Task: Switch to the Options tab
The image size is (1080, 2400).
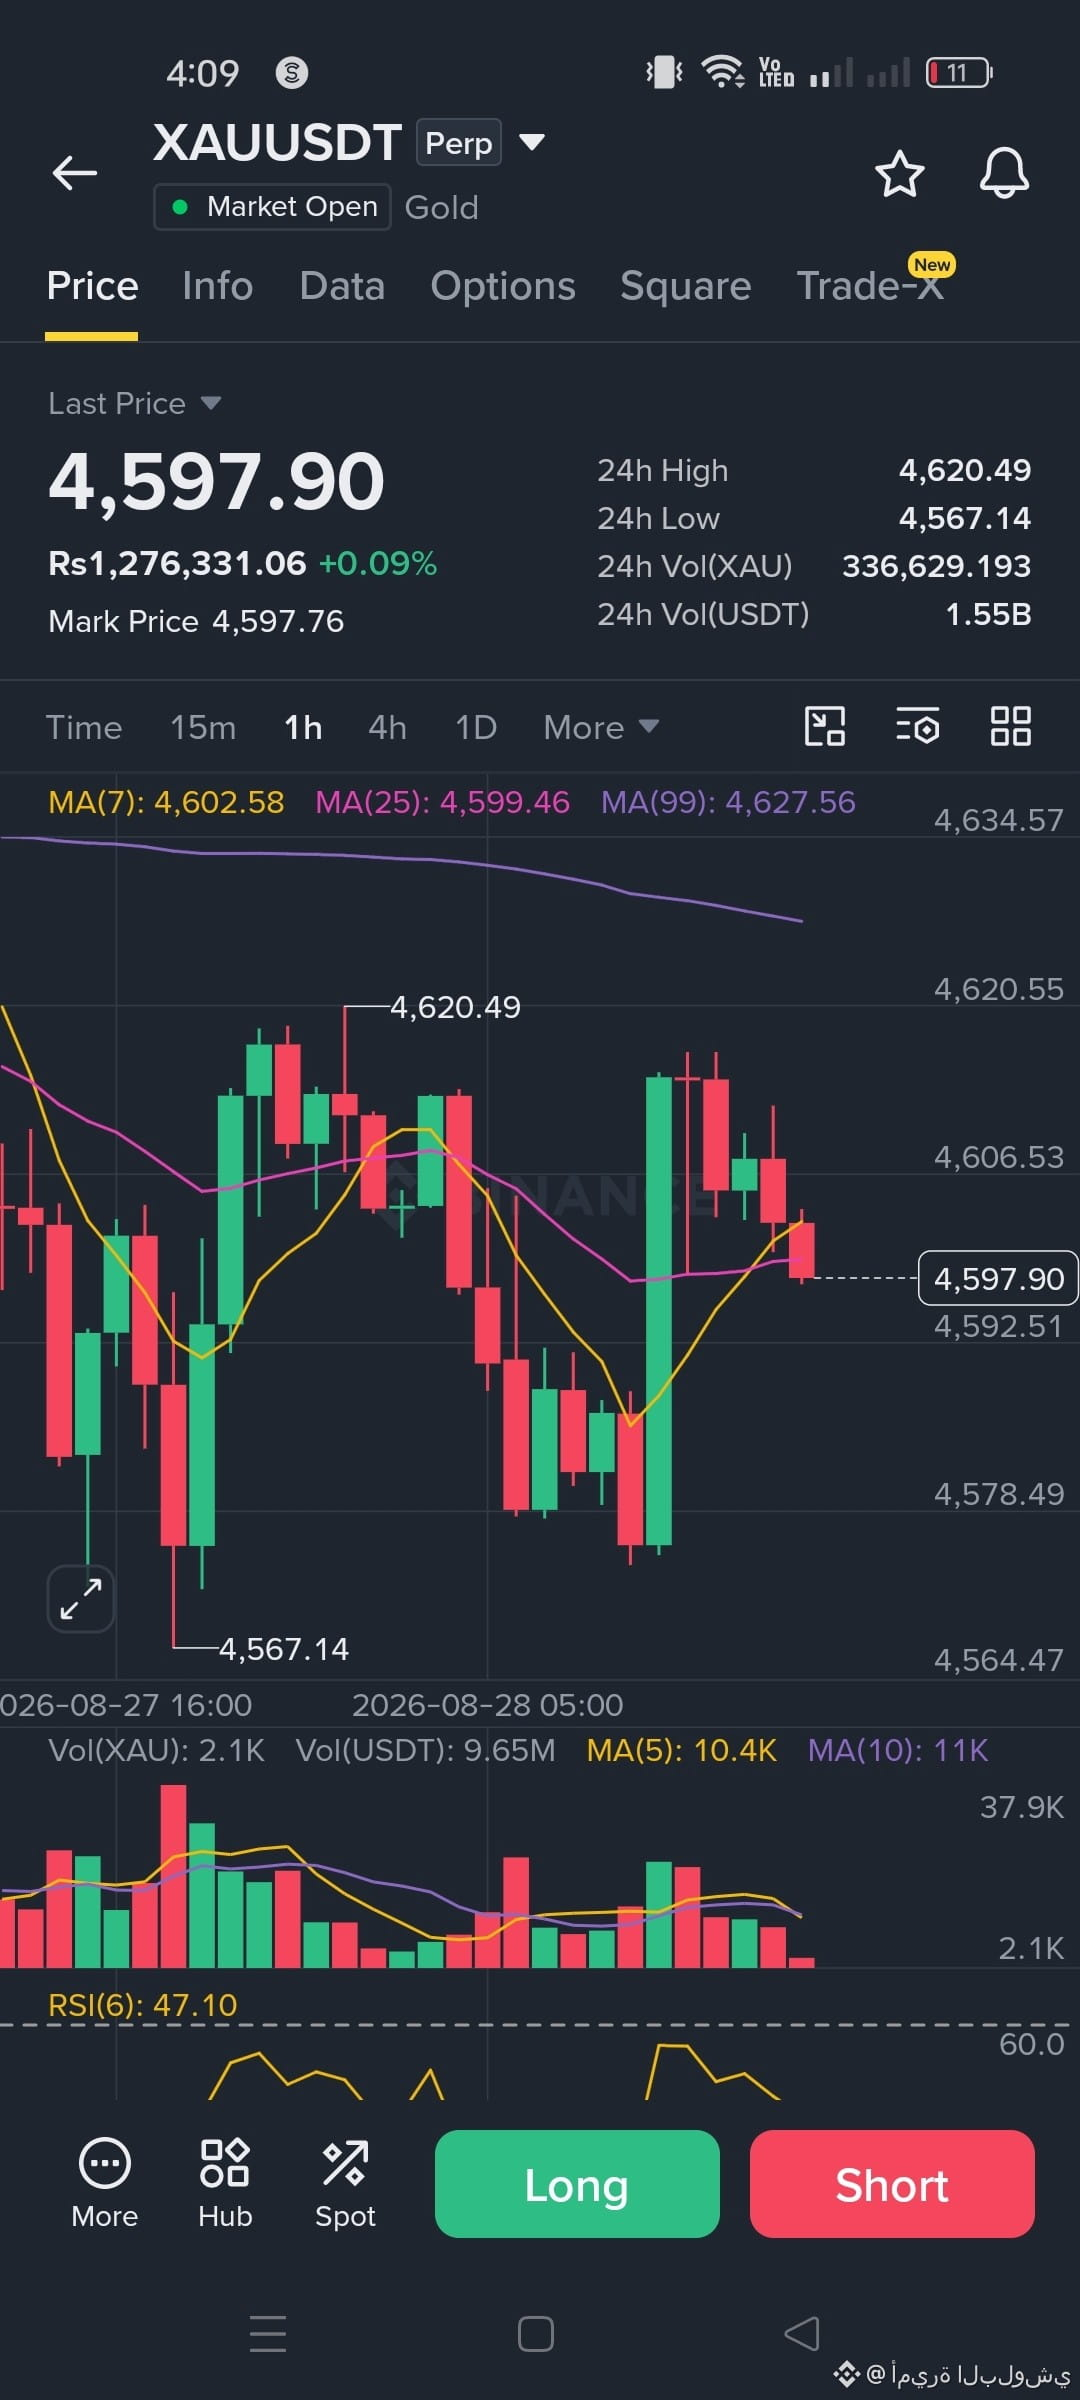Action: [x=503, y=286]
